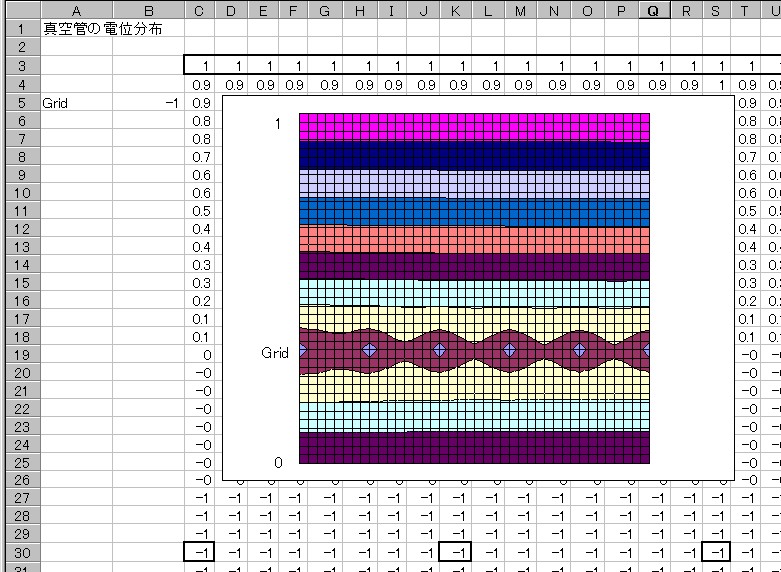Click the navy blue band in the chart
781x572 pixels.
click(475, 154)
